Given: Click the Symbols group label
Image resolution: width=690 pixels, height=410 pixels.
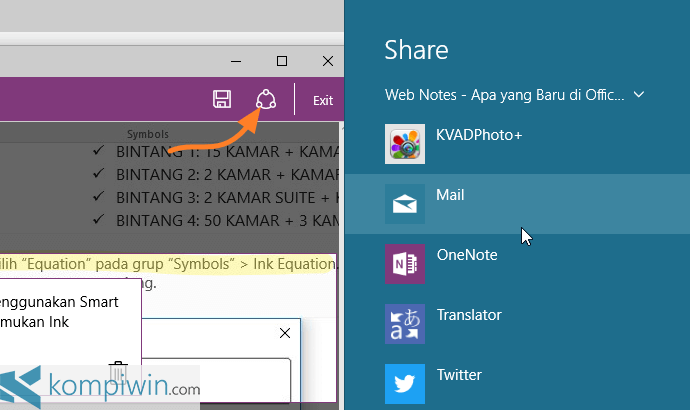Looking at the screenshot, I should pos(148,134).
